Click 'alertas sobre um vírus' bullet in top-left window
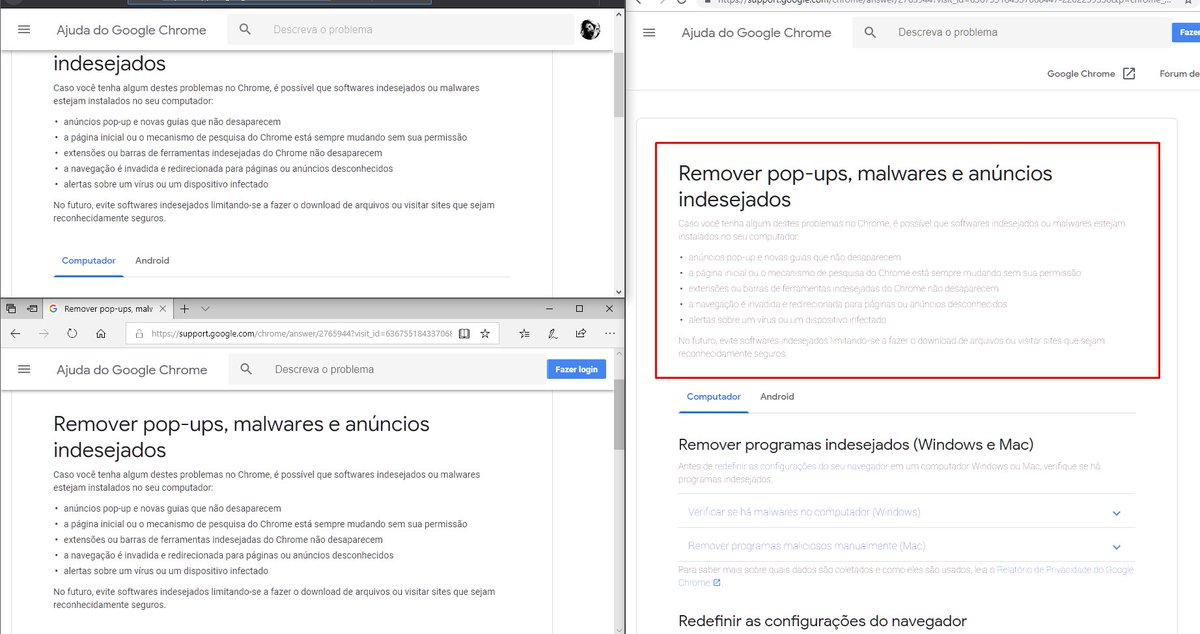The width and height of the screenshot is (1200, 634). point(166,184)
